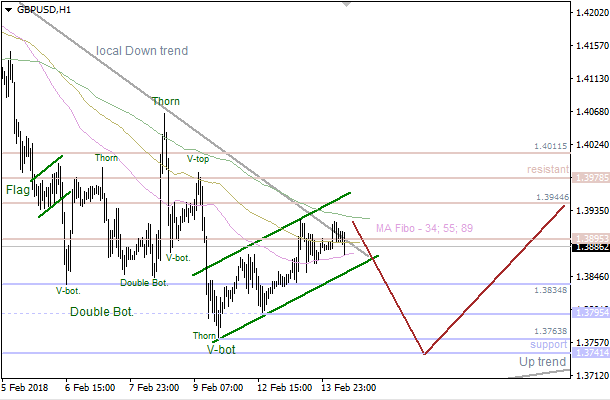Click the arrow beside GBPUSD,H1 title

point(8,8)
